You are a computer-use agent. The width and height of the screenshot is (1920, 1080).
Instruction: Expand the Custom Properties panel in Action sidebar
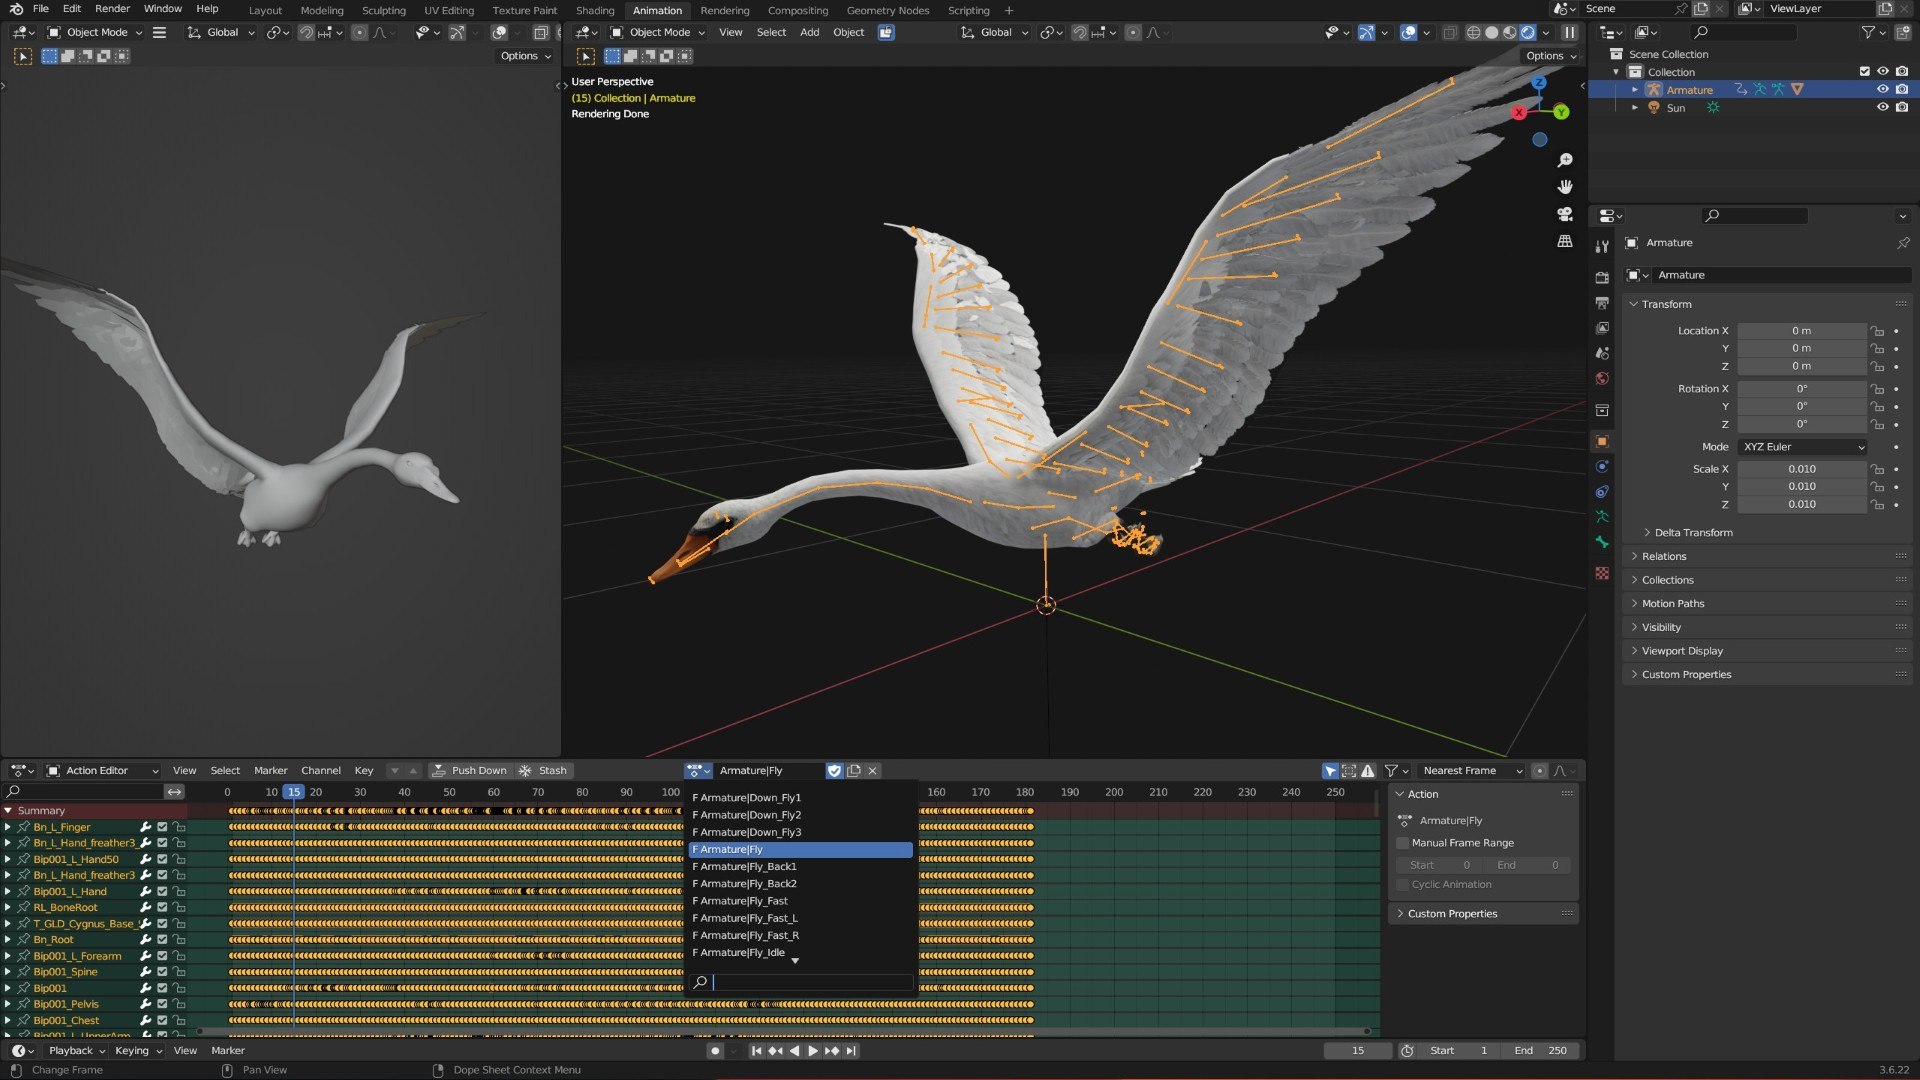[1484, 914]
